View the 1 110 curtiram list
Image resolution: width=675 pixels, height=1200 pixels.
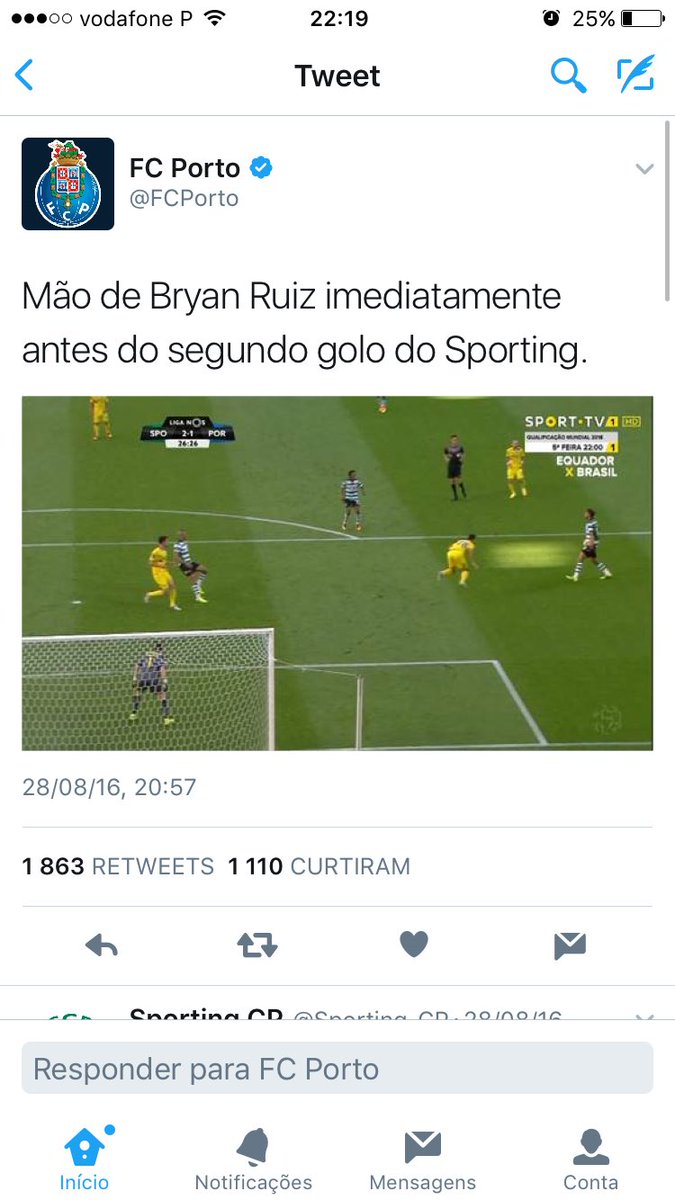(x=319, y=866)
